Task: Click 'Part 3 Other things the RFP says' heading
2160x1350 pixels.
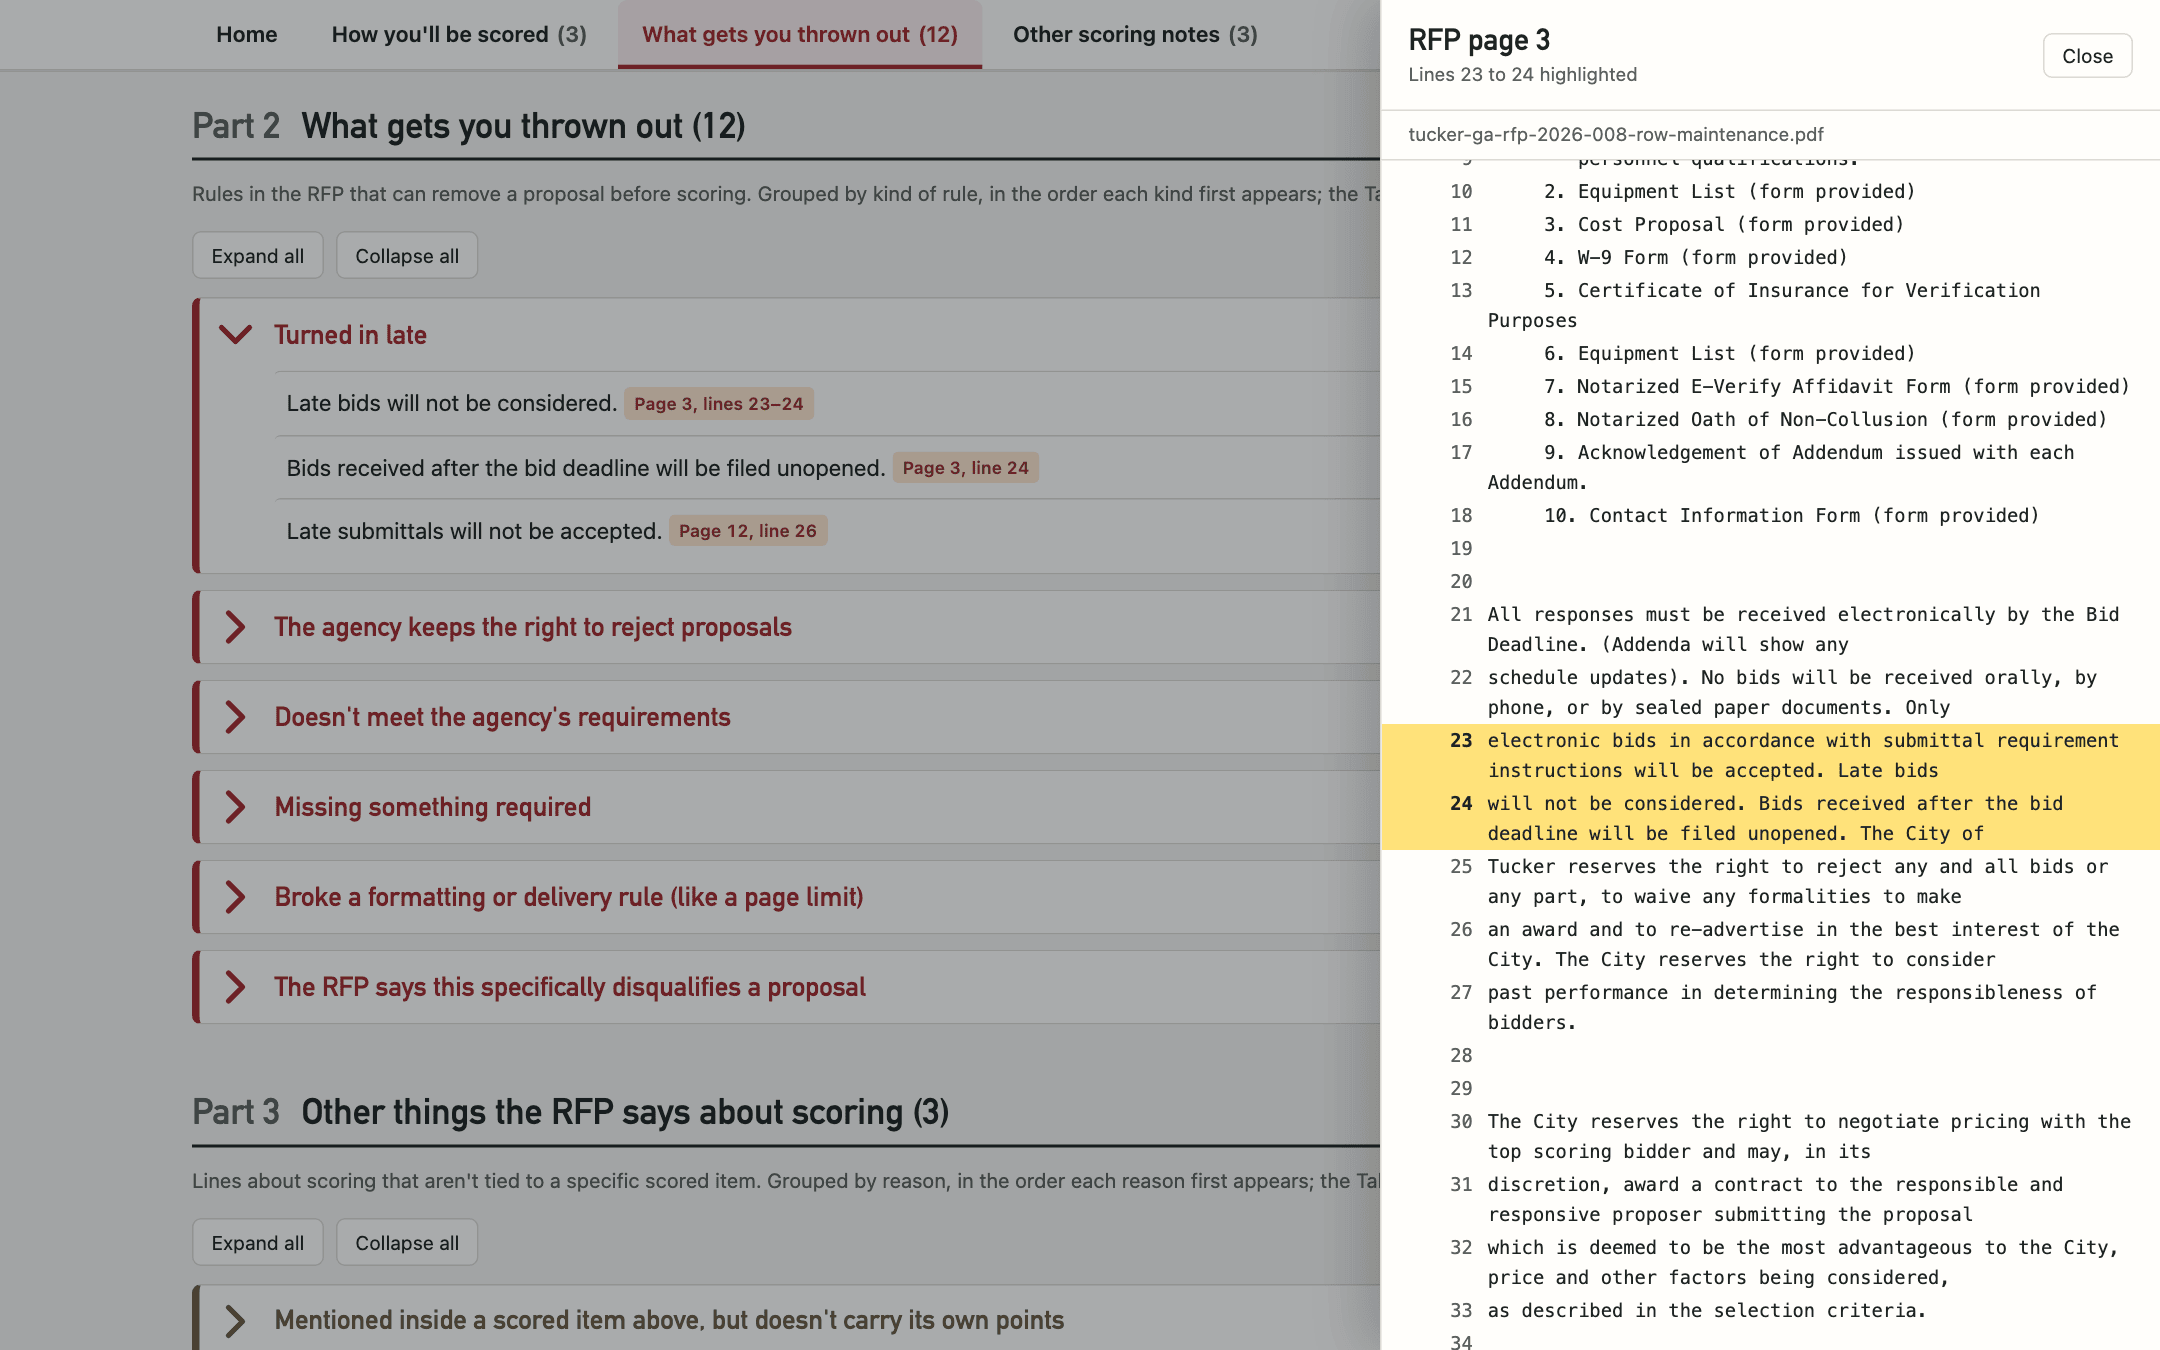Action: tap(570, 1112)
